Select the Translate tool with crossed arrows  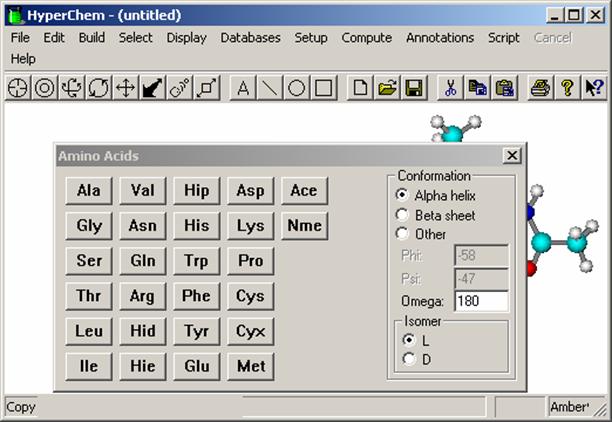point(126,88)
